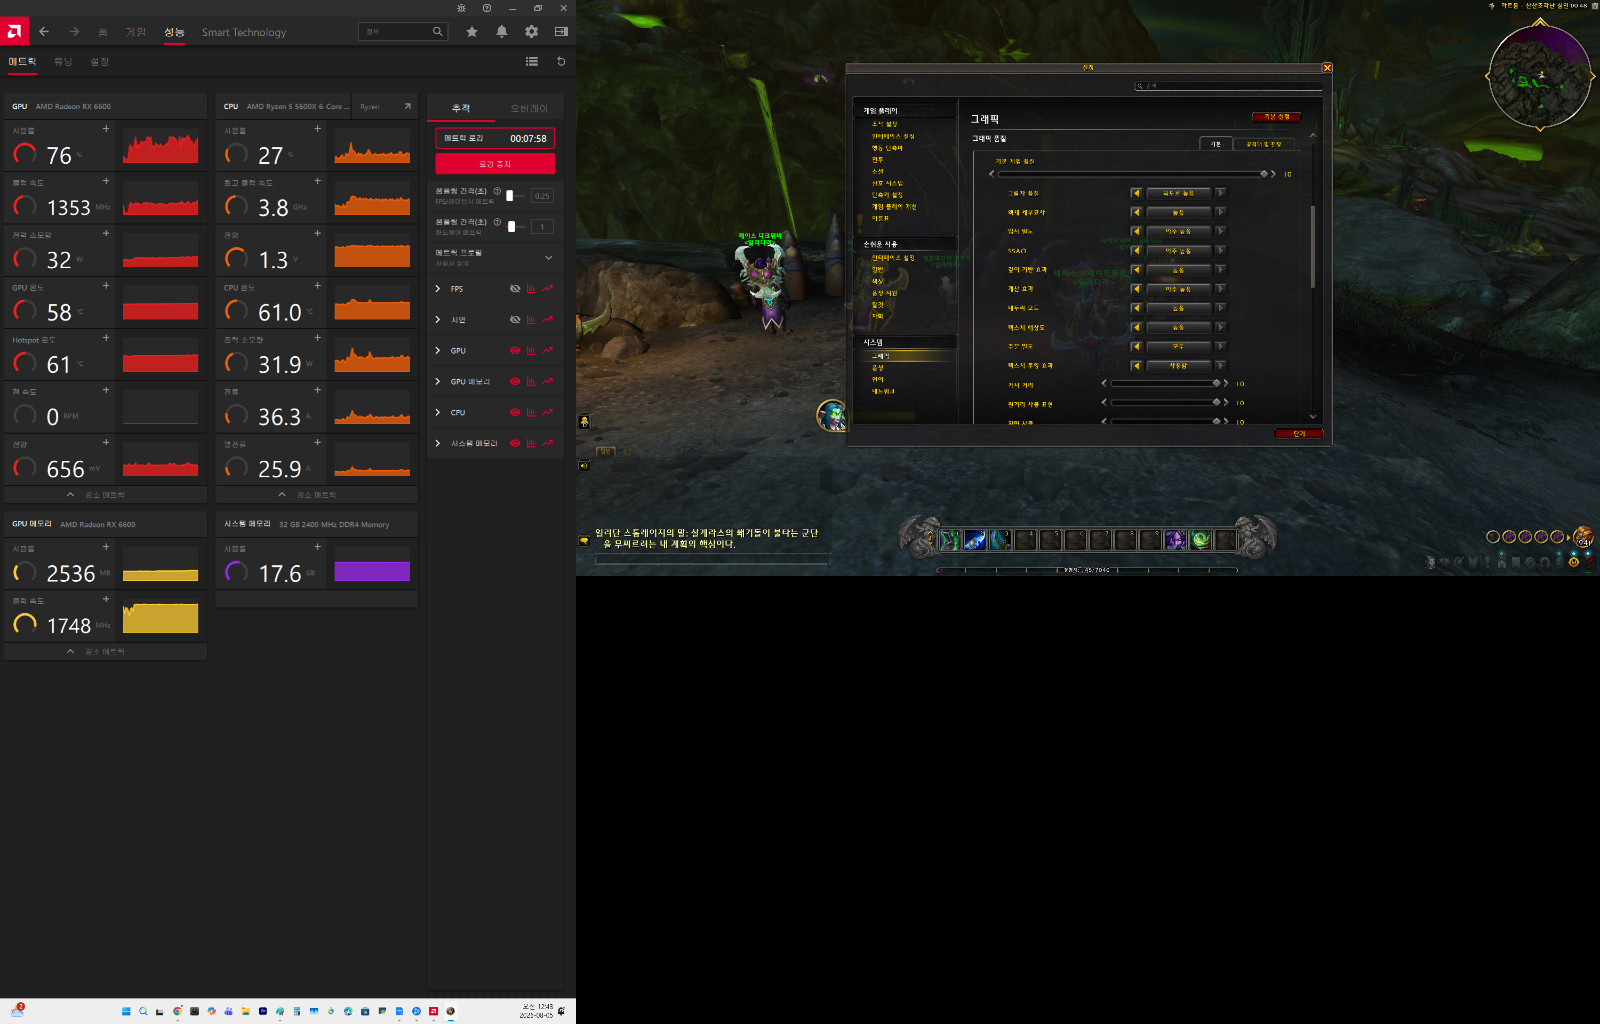
Task: Open AMD Software icon on the taskbar
Action: point(433,1011)
